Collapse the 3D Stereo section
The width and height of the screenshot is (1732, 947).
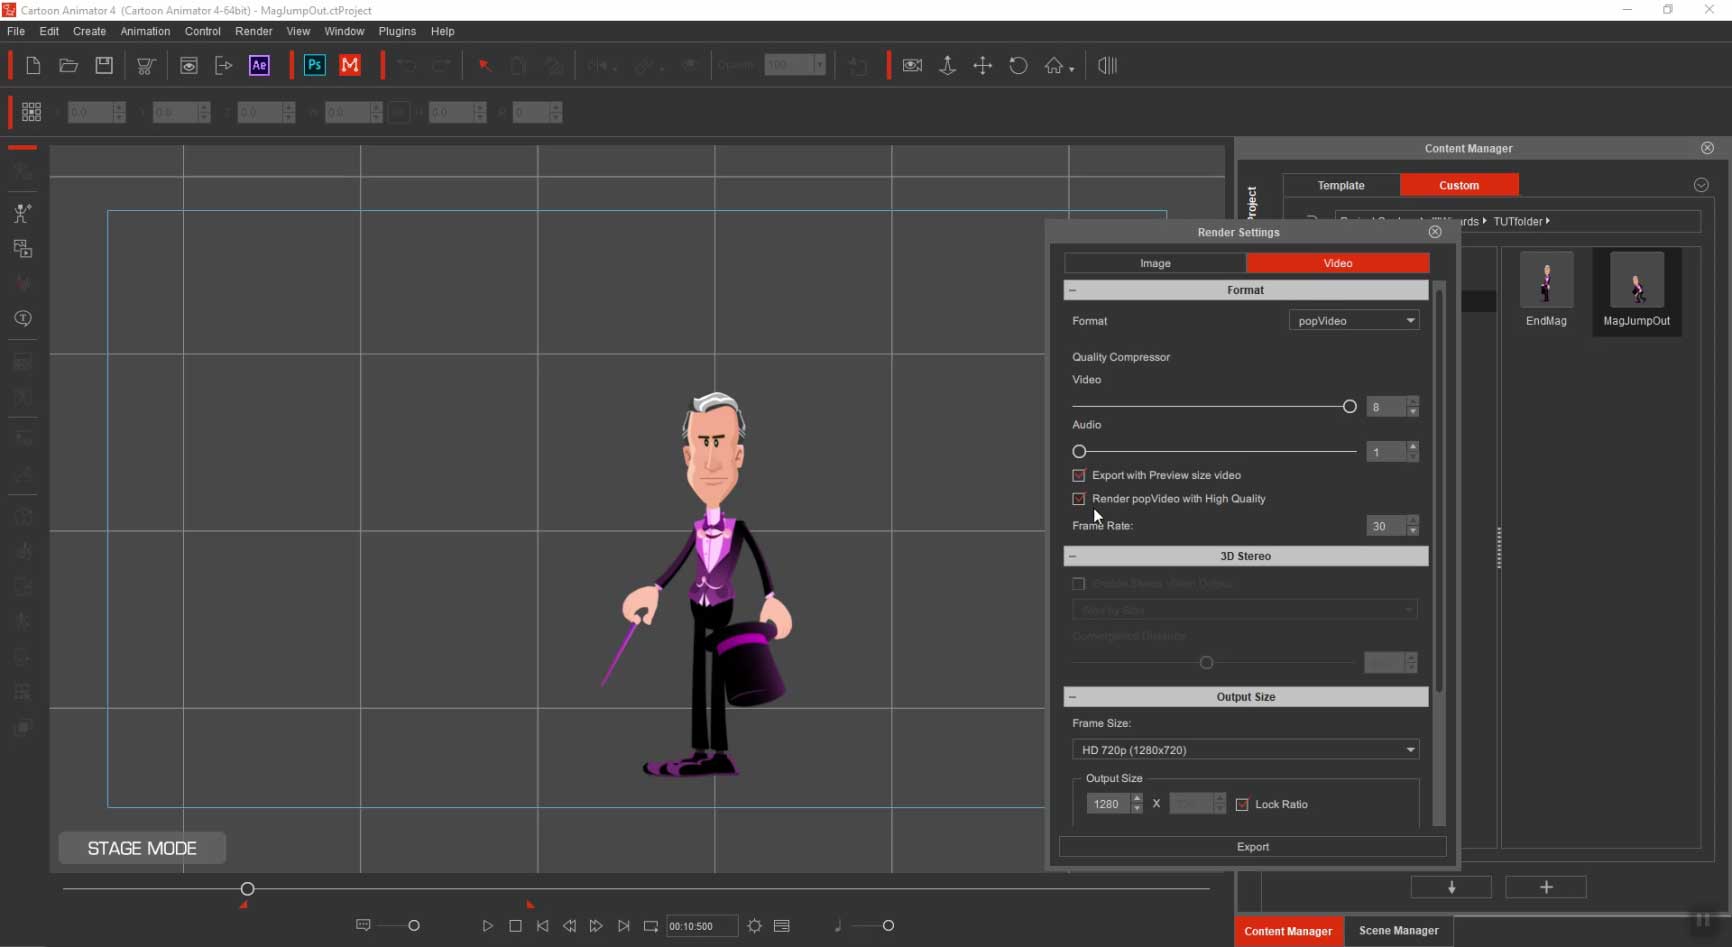click(1073, 556)
